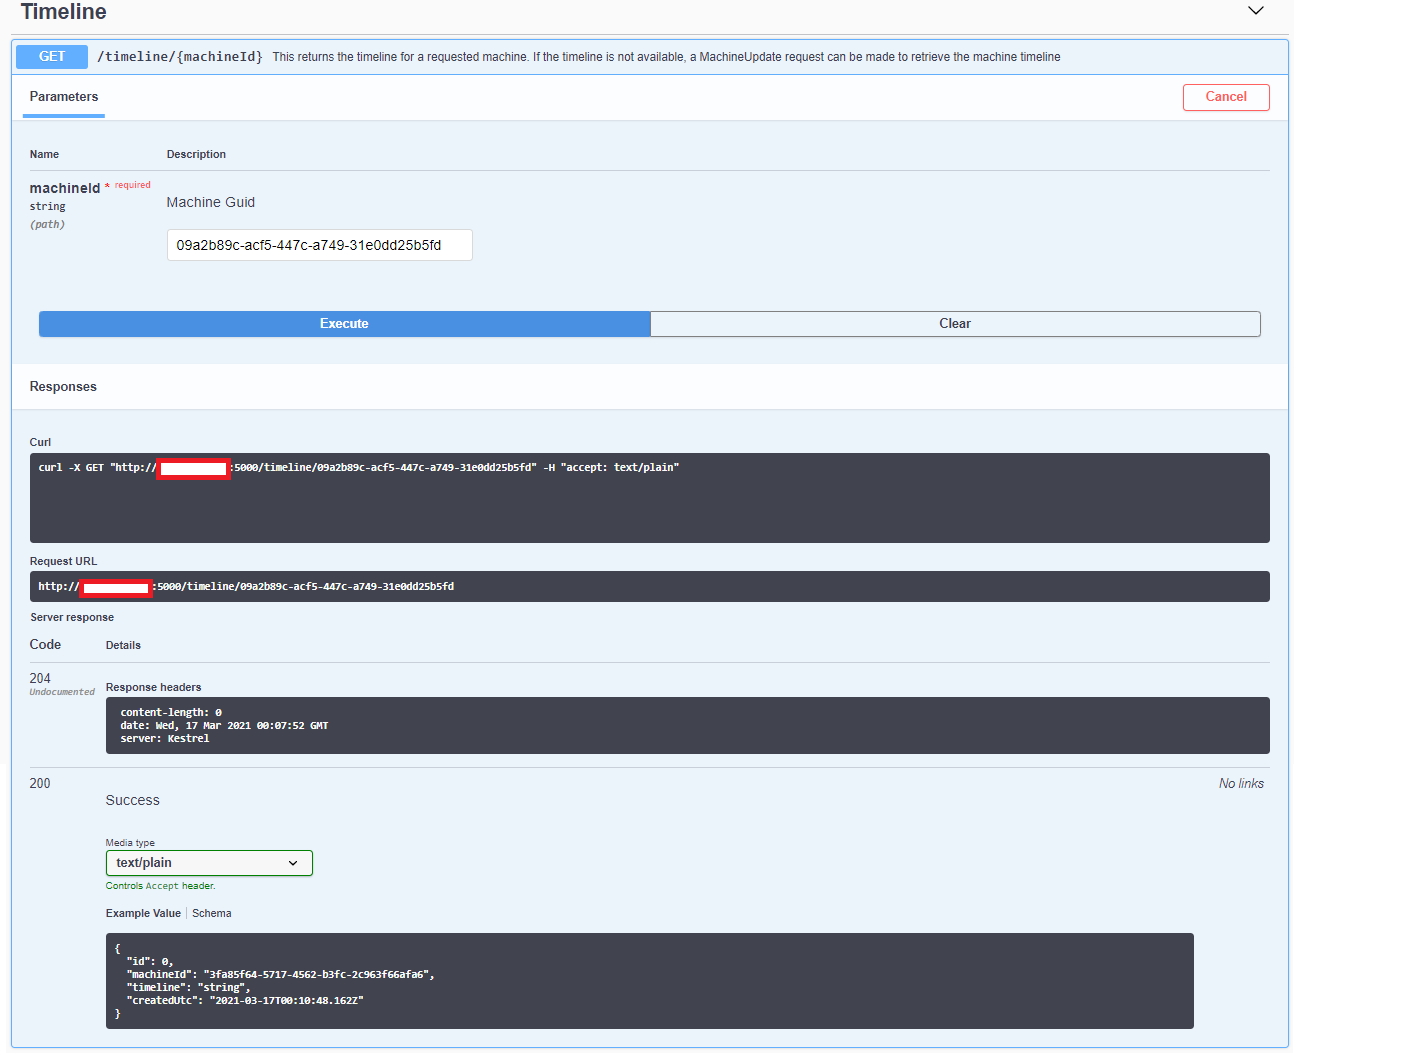Select the Example Value view
This screenshot has height=1053, width=1414.
click(x=143, y=913)
